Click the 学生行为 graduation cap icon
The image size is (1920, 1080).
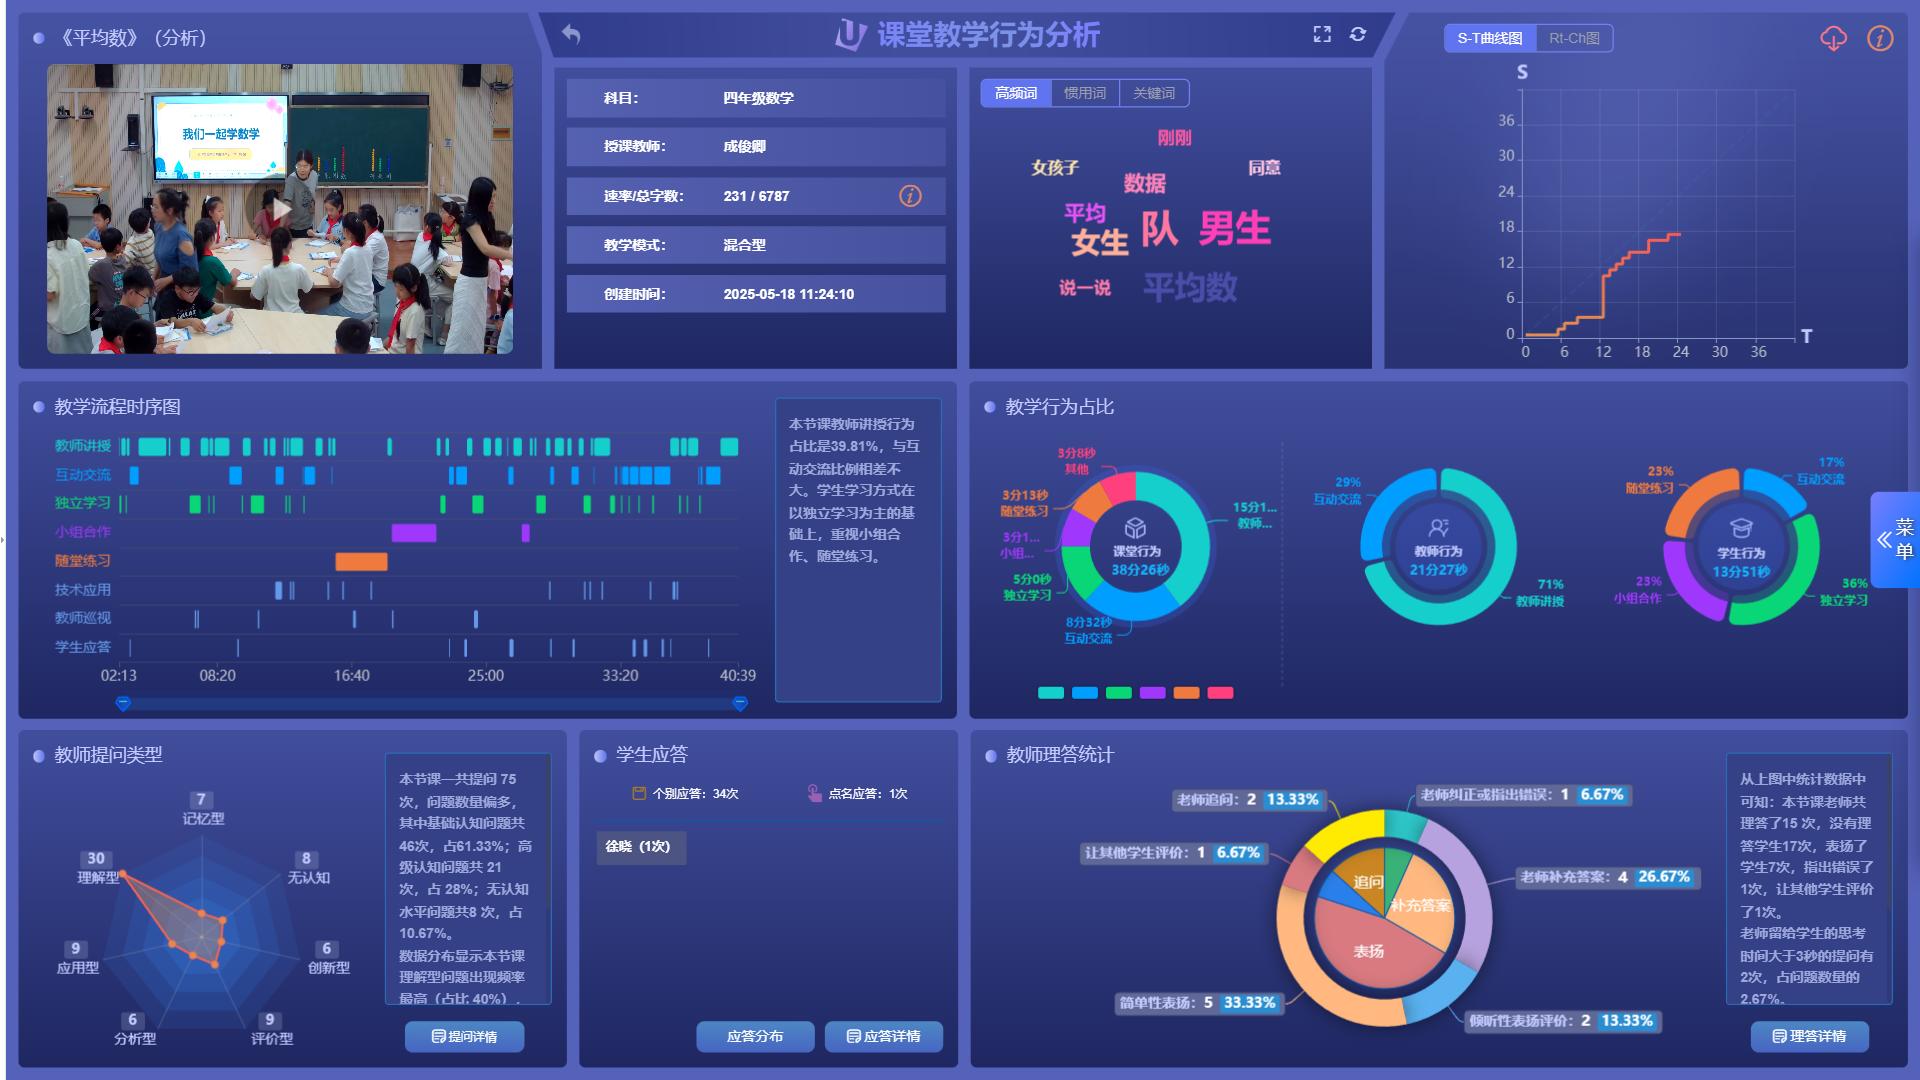pos(1741,528)
